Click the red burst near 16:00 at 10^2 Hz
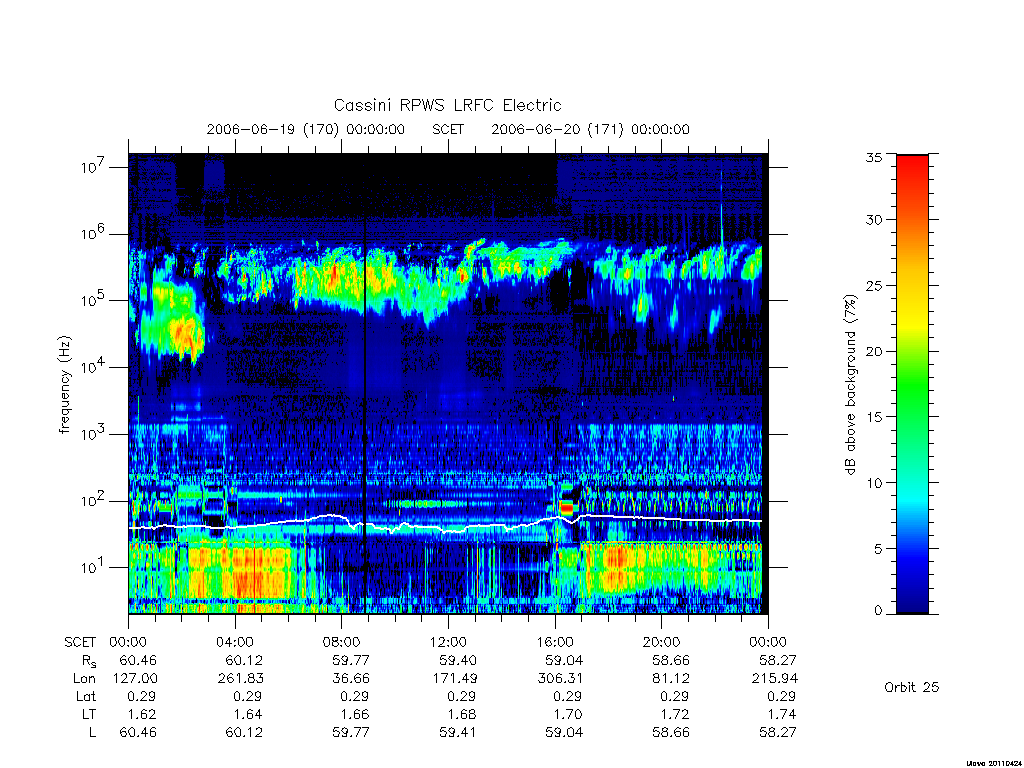1024x768 pixels. 567,507
